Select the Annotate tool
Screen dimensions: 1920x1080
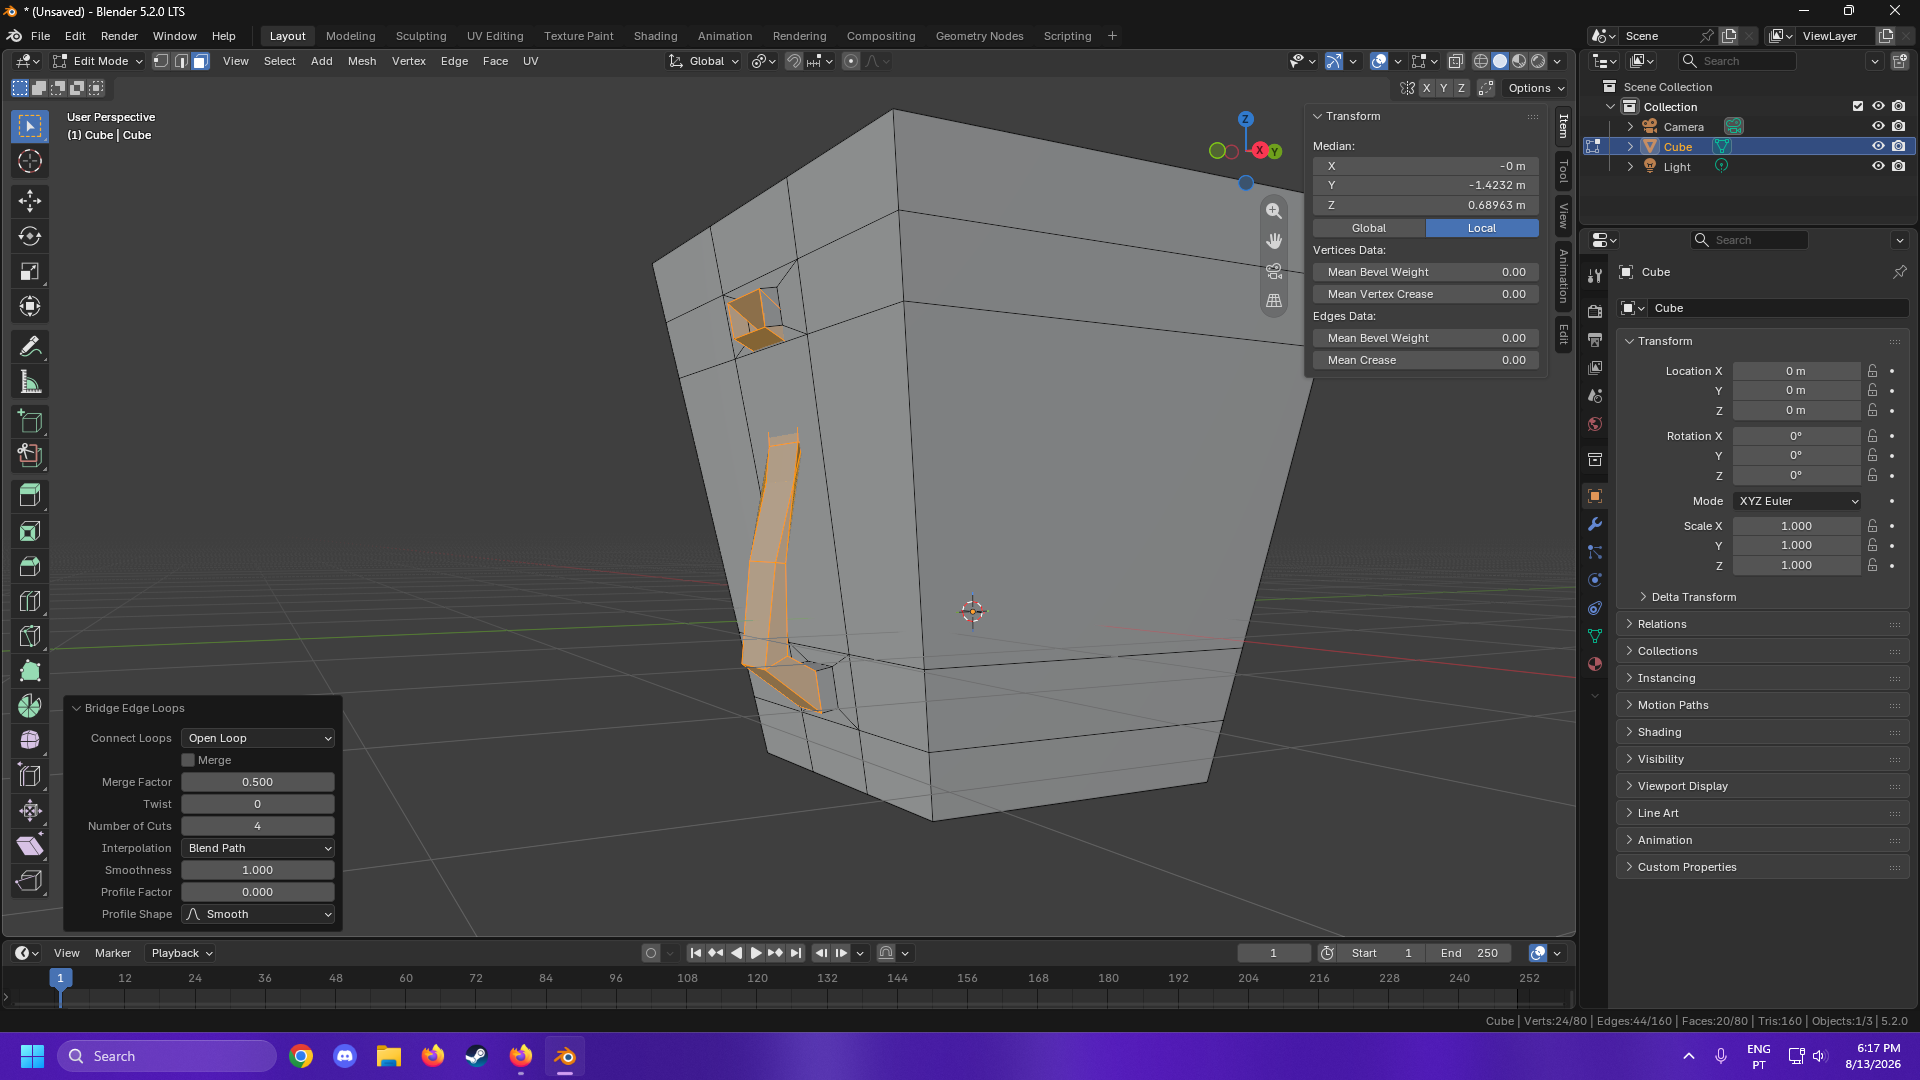click(x=30, y=346)
